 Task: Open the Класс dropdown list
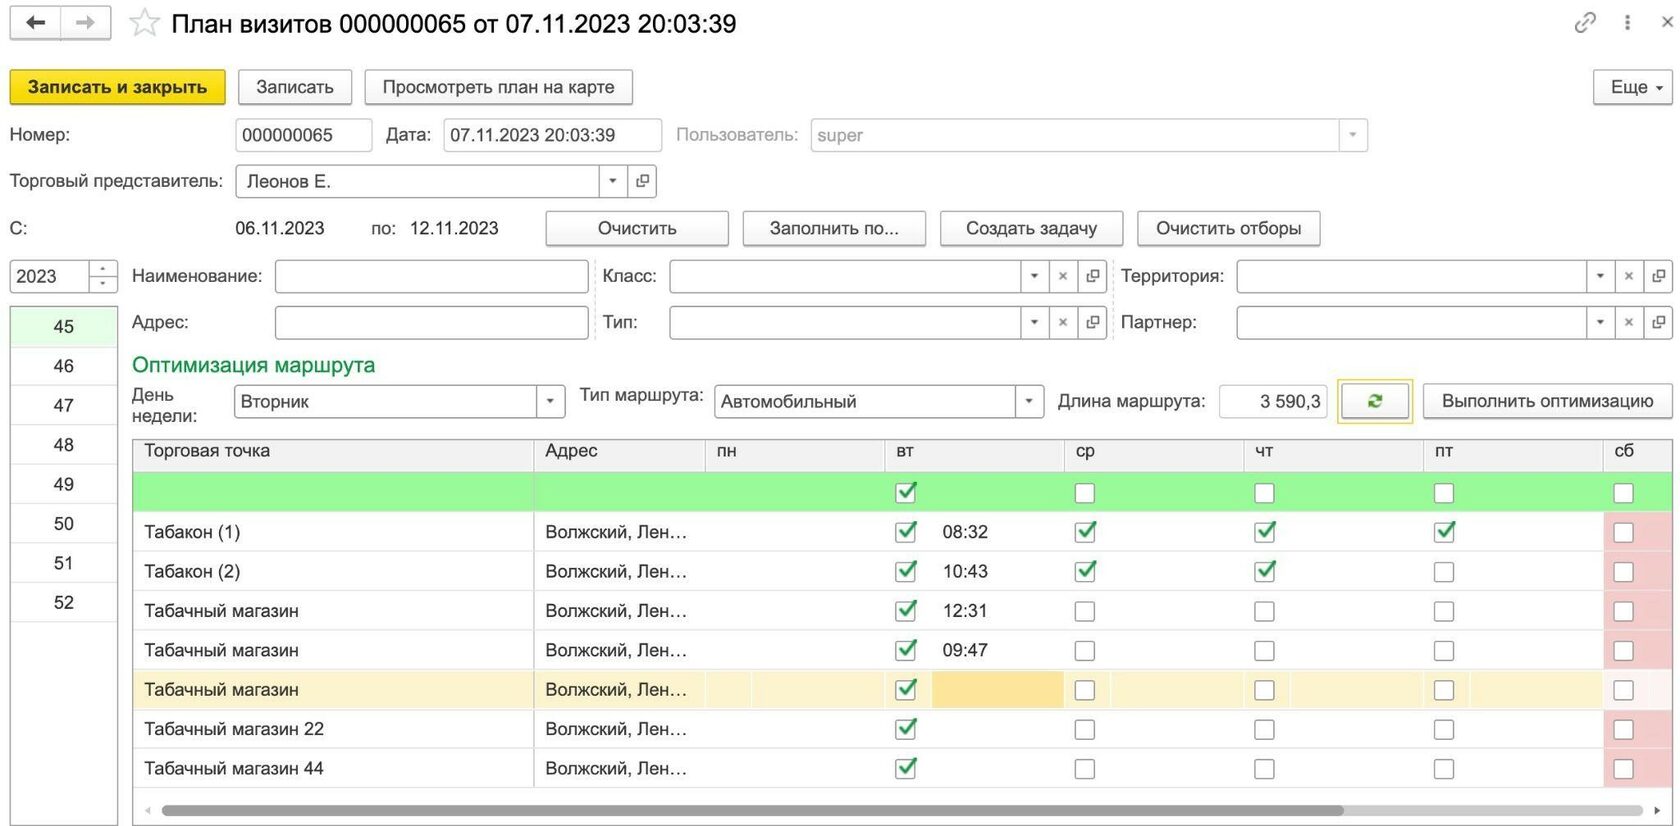coord(1034,276)
